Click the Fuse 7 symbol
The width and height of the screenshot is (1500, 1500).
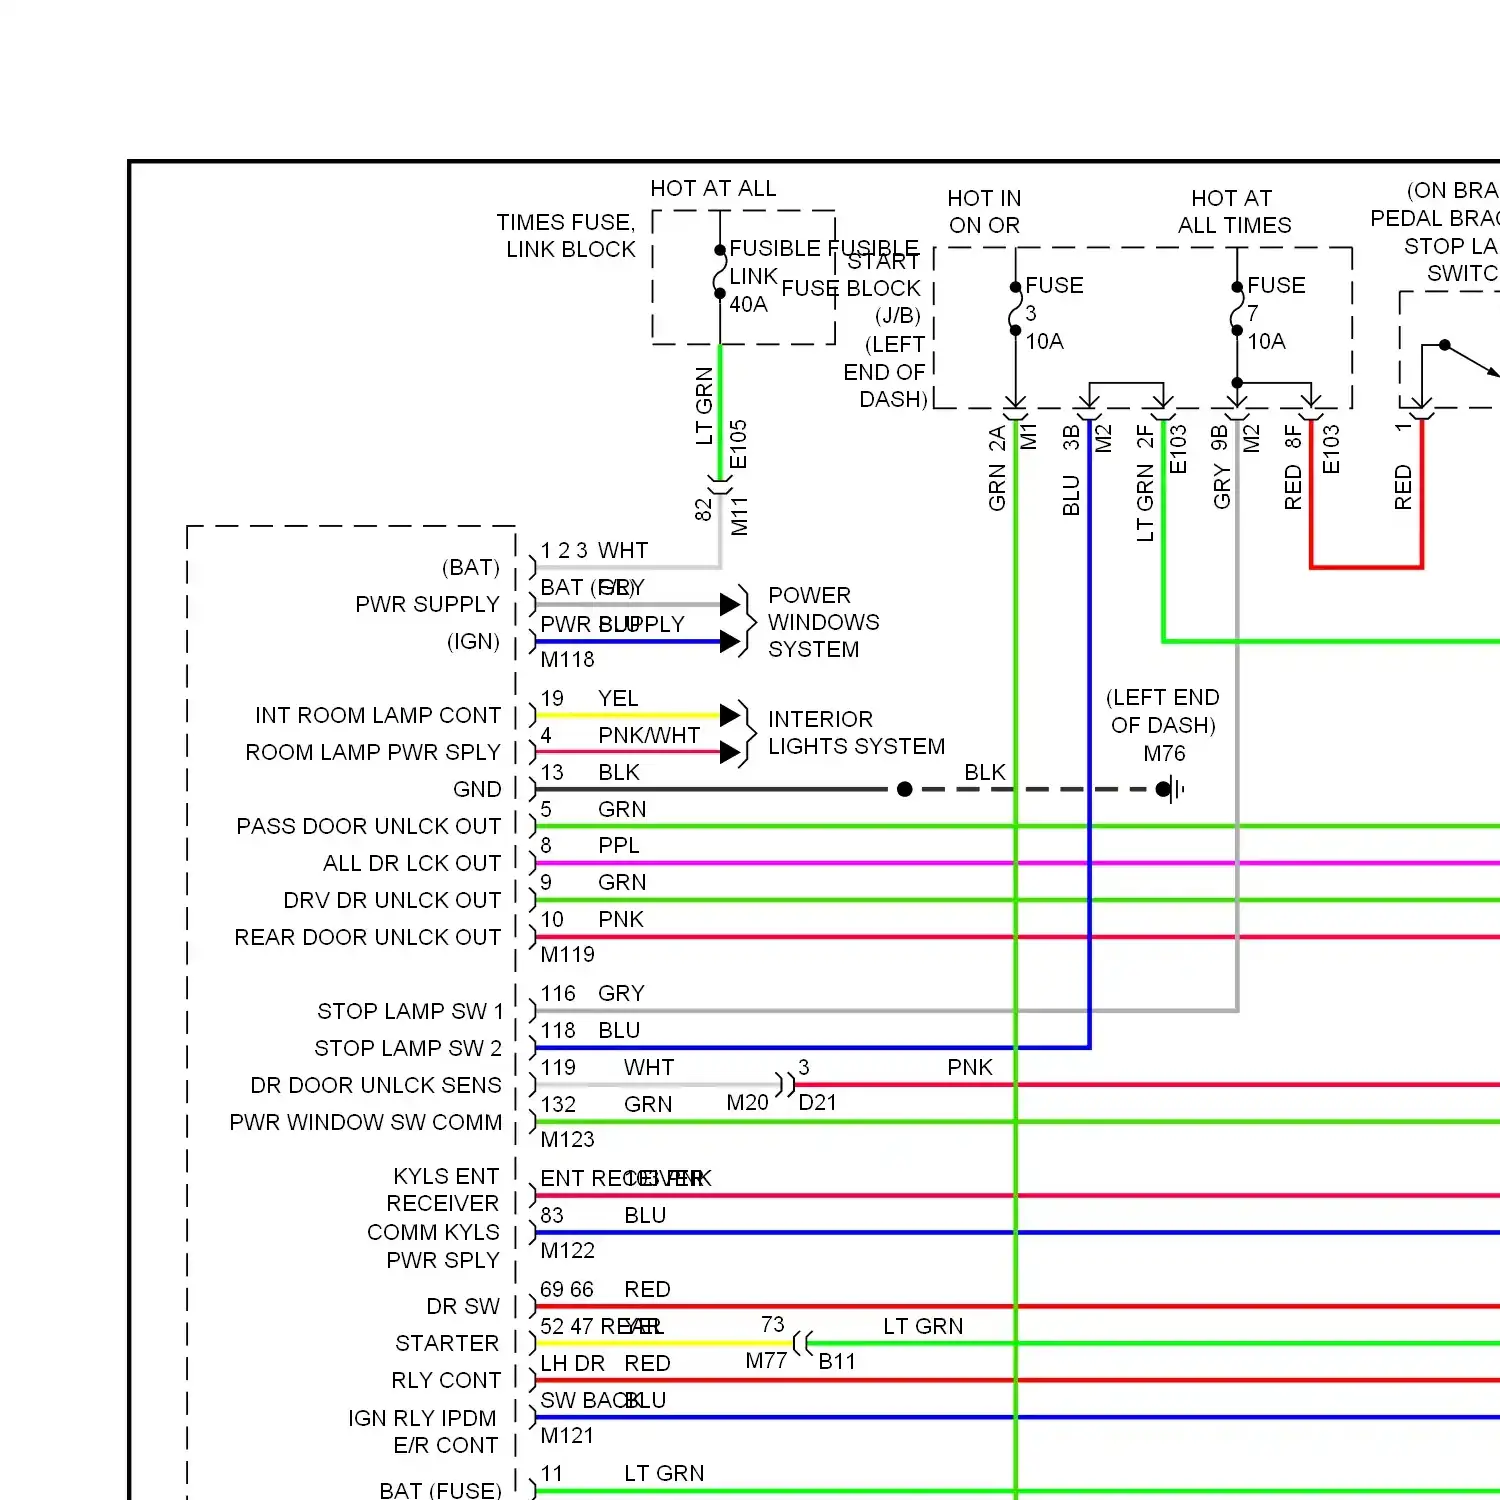[x=1237, y=309]
